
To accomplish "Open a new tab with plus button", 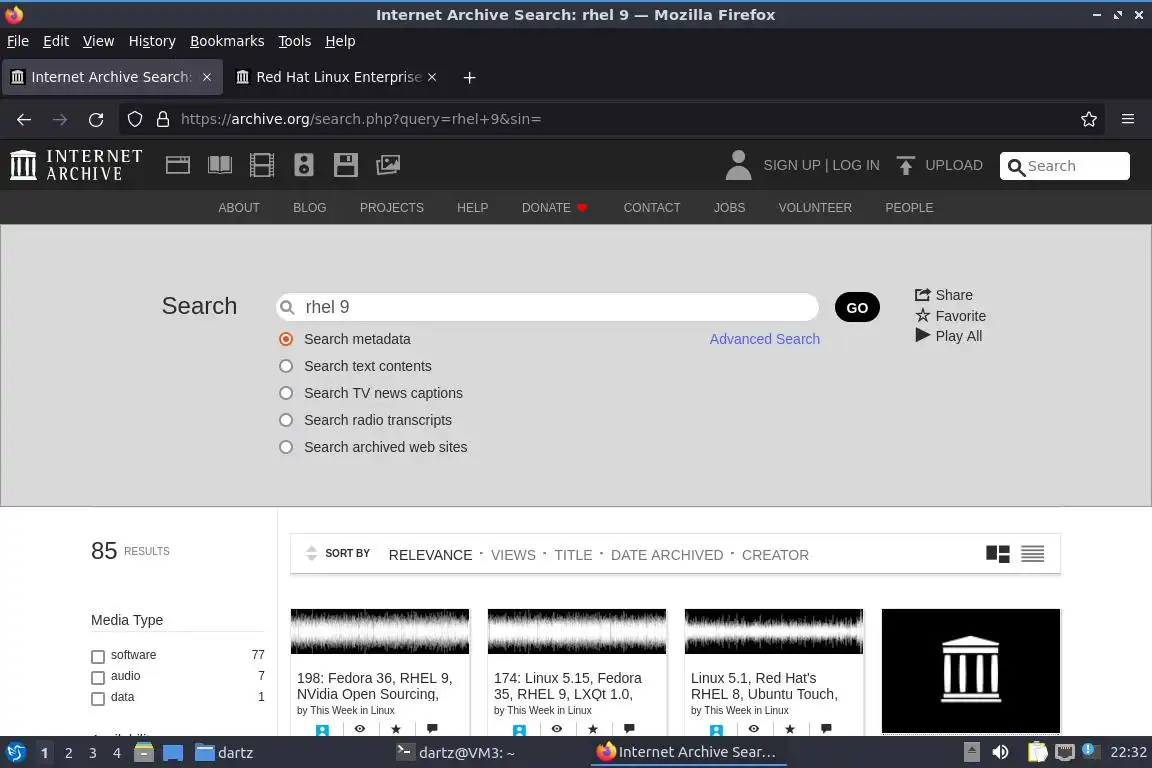I will 469,77.
